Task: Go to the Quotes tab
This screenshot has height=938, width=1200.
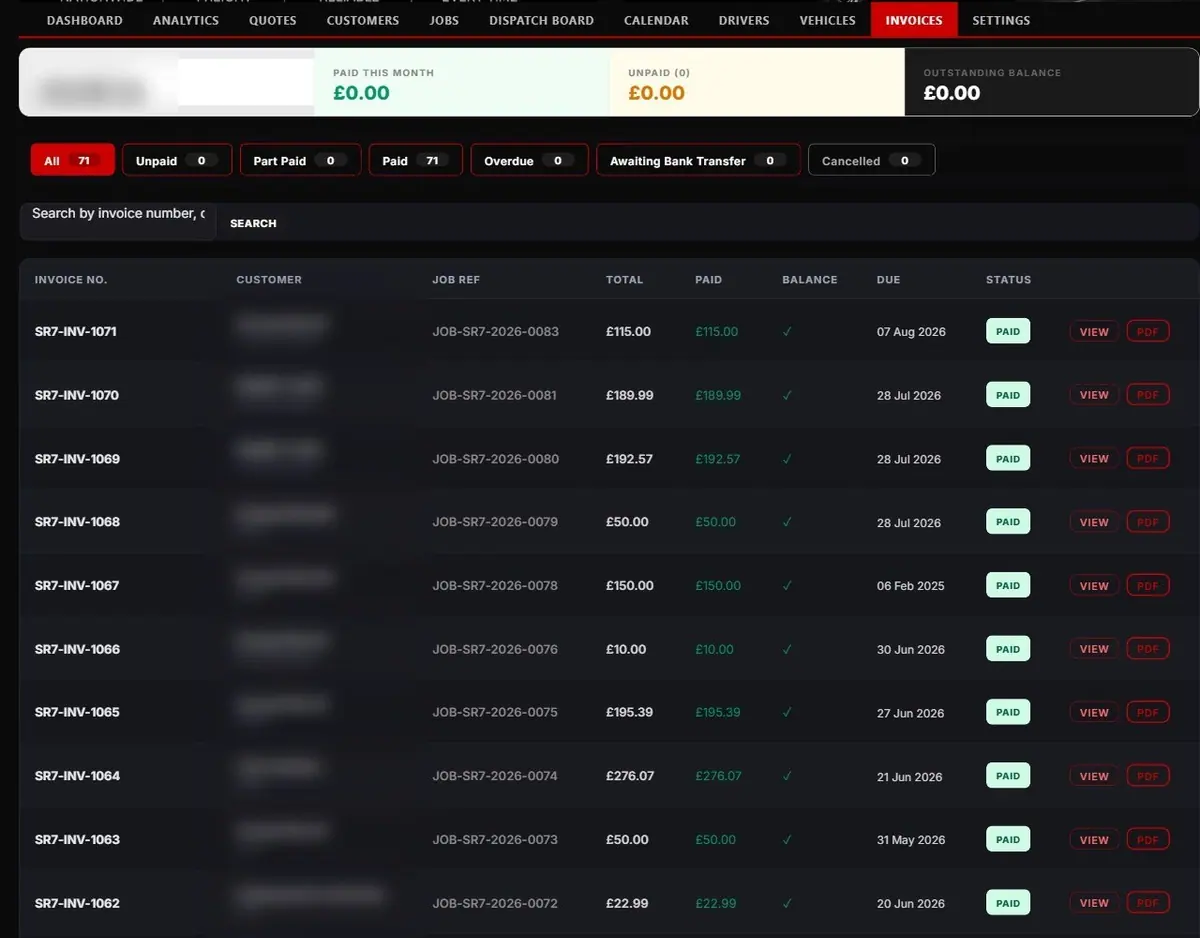Action: [x=273, y=20]
